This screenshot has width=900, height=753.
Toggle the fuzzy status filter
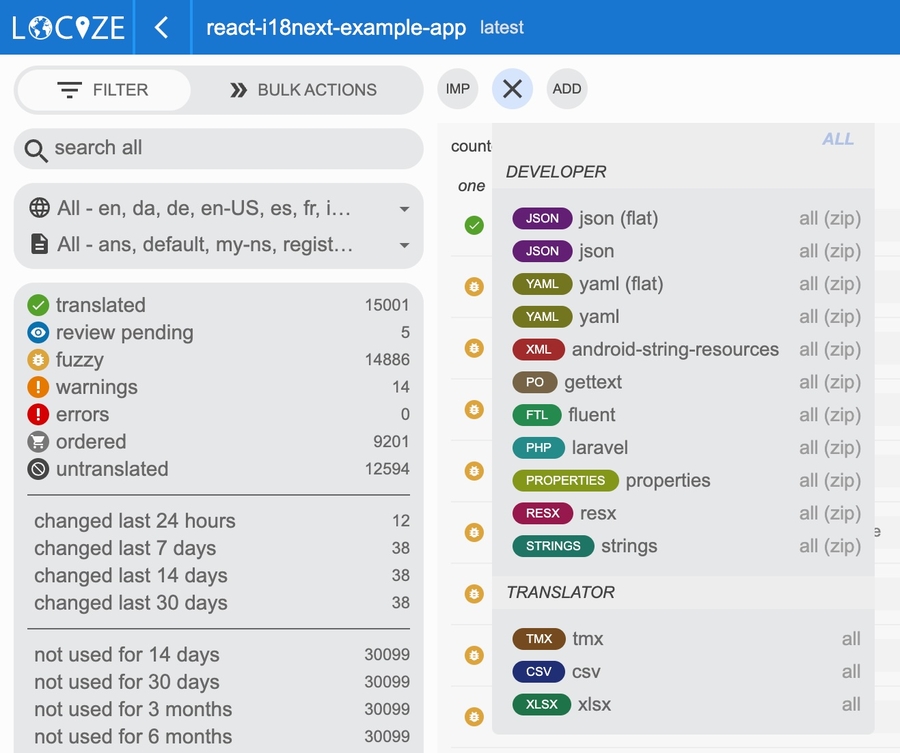coord(79,360)
